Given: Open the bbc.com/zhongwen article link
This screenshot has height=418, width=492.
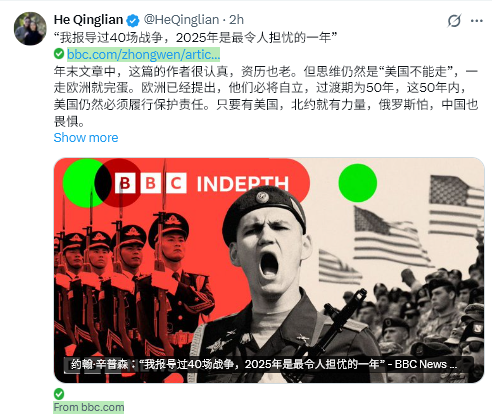Looking at the screenshot, I should pos(143,54).
